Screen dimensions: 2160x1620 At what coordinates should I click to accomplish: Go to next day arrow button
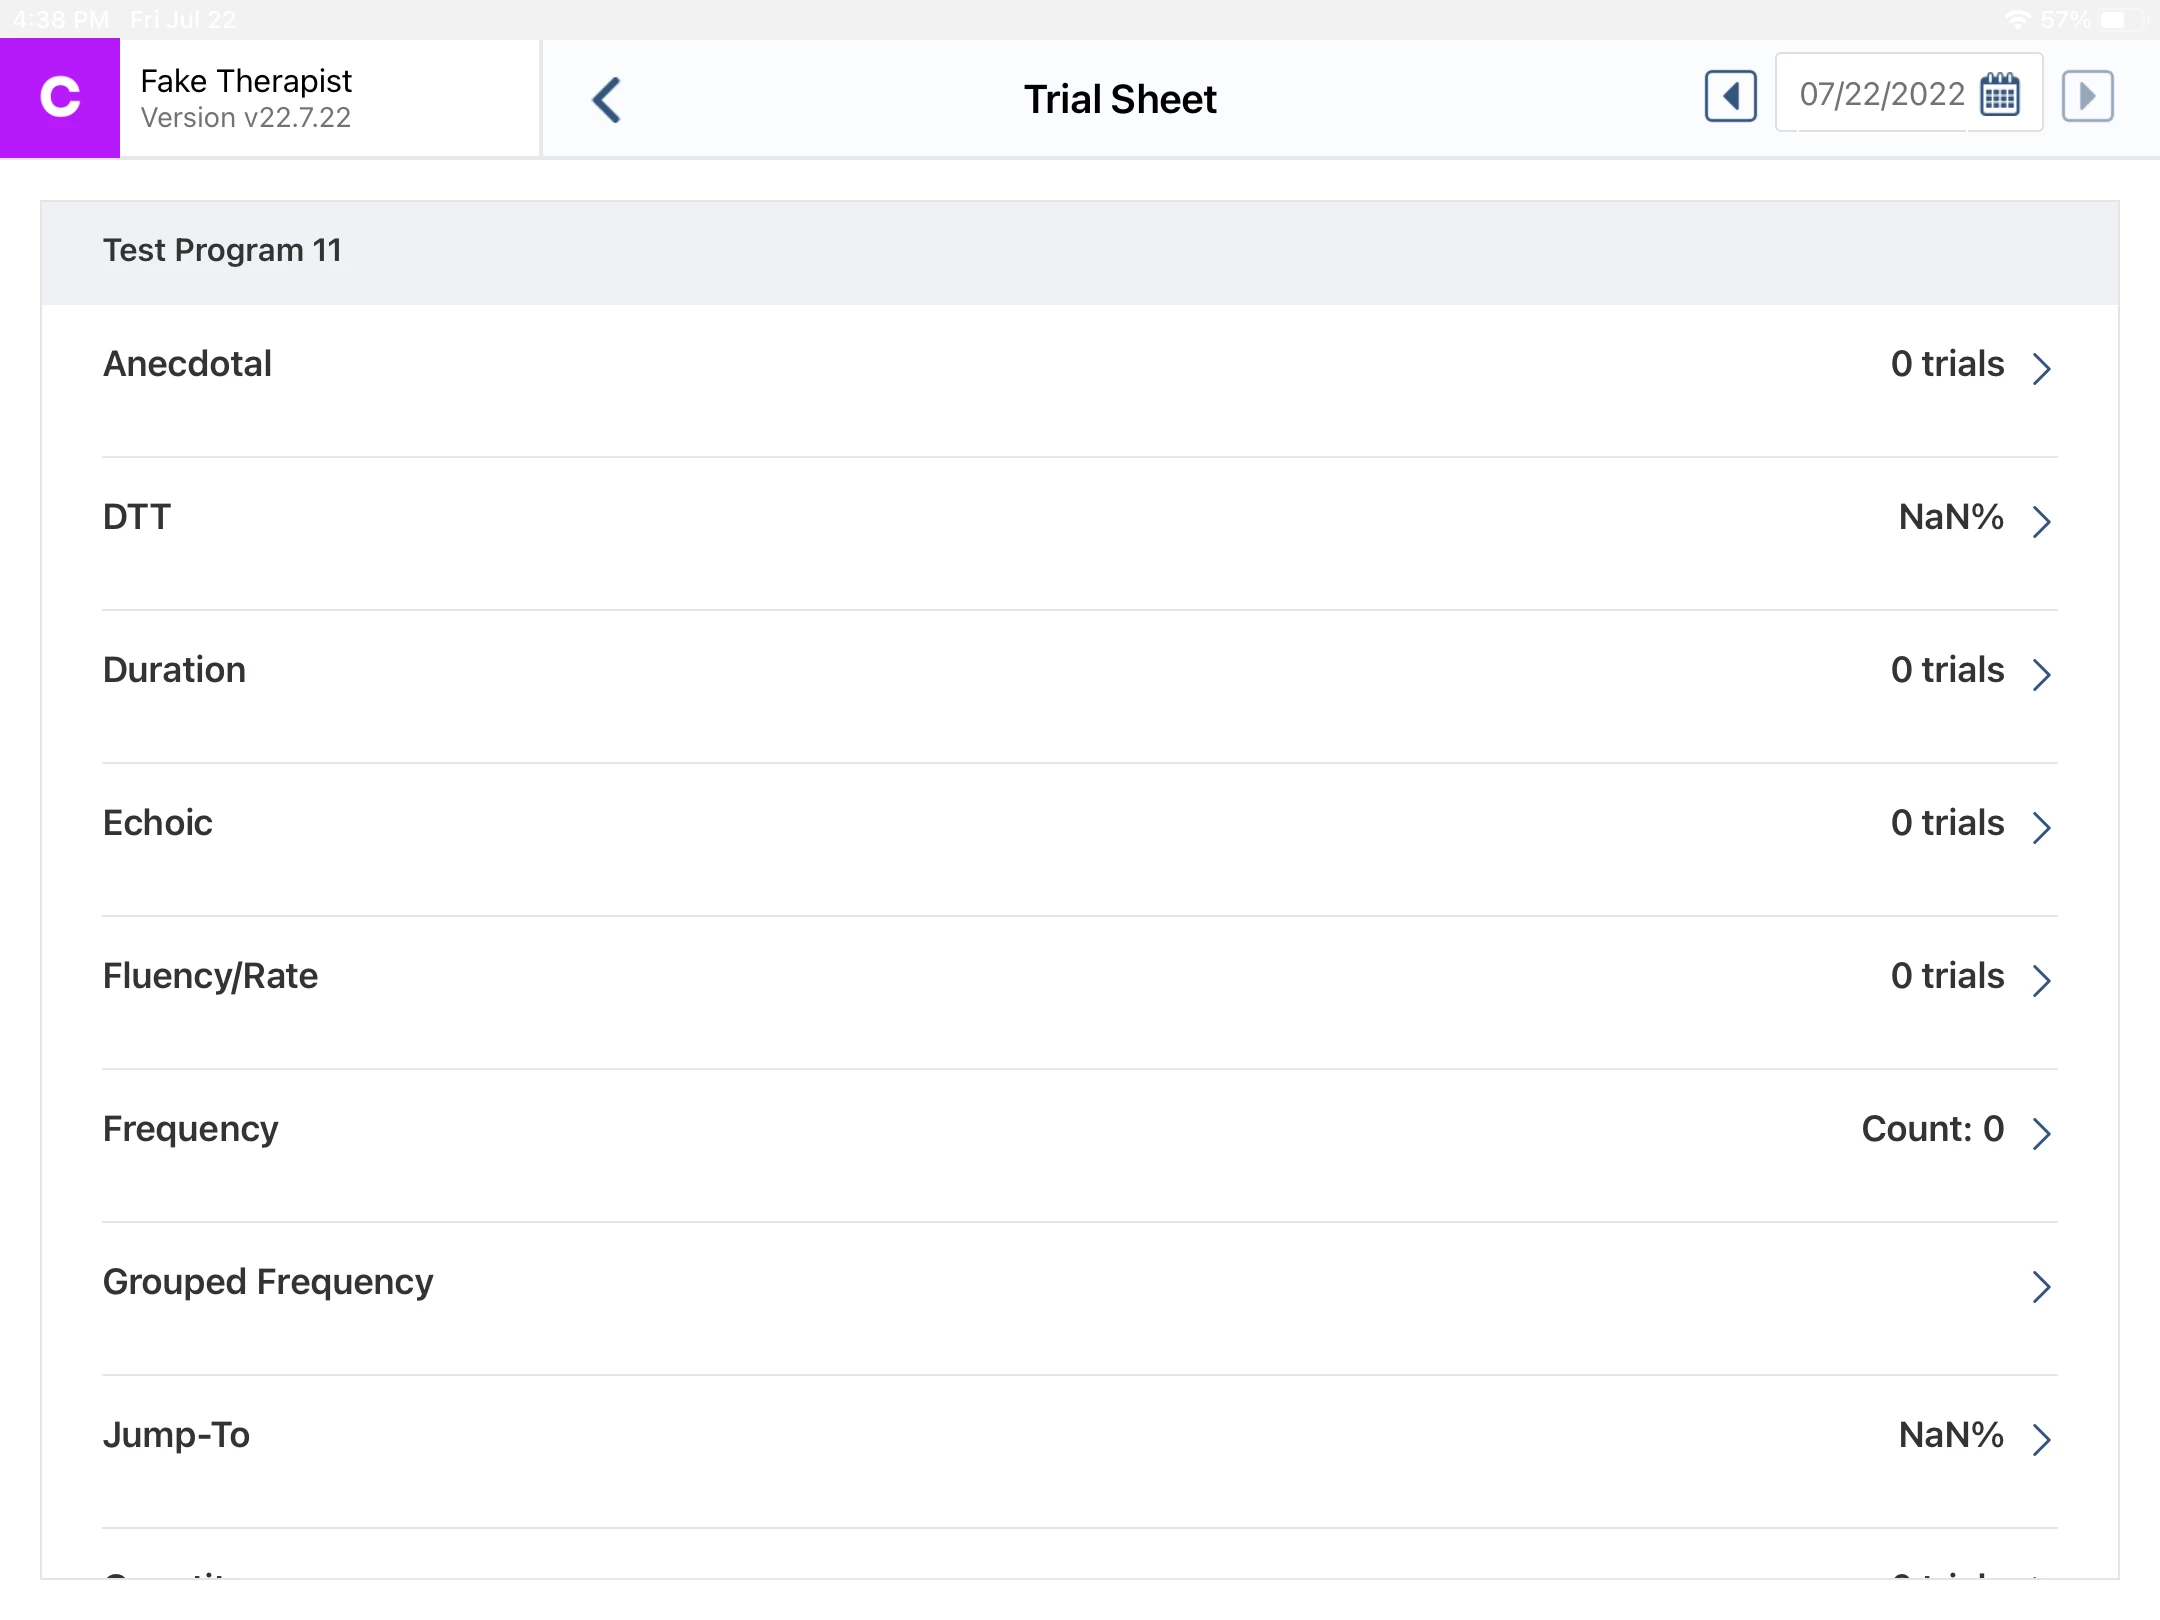pyautogui.click(x=2087, y=97)
